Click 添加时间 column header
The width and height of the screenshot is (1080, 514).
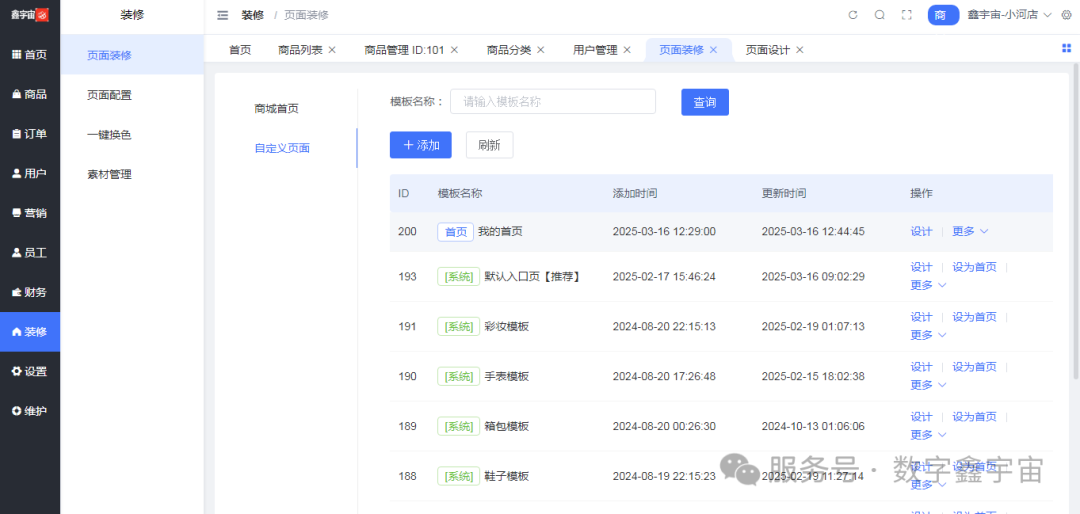point(634,194)
